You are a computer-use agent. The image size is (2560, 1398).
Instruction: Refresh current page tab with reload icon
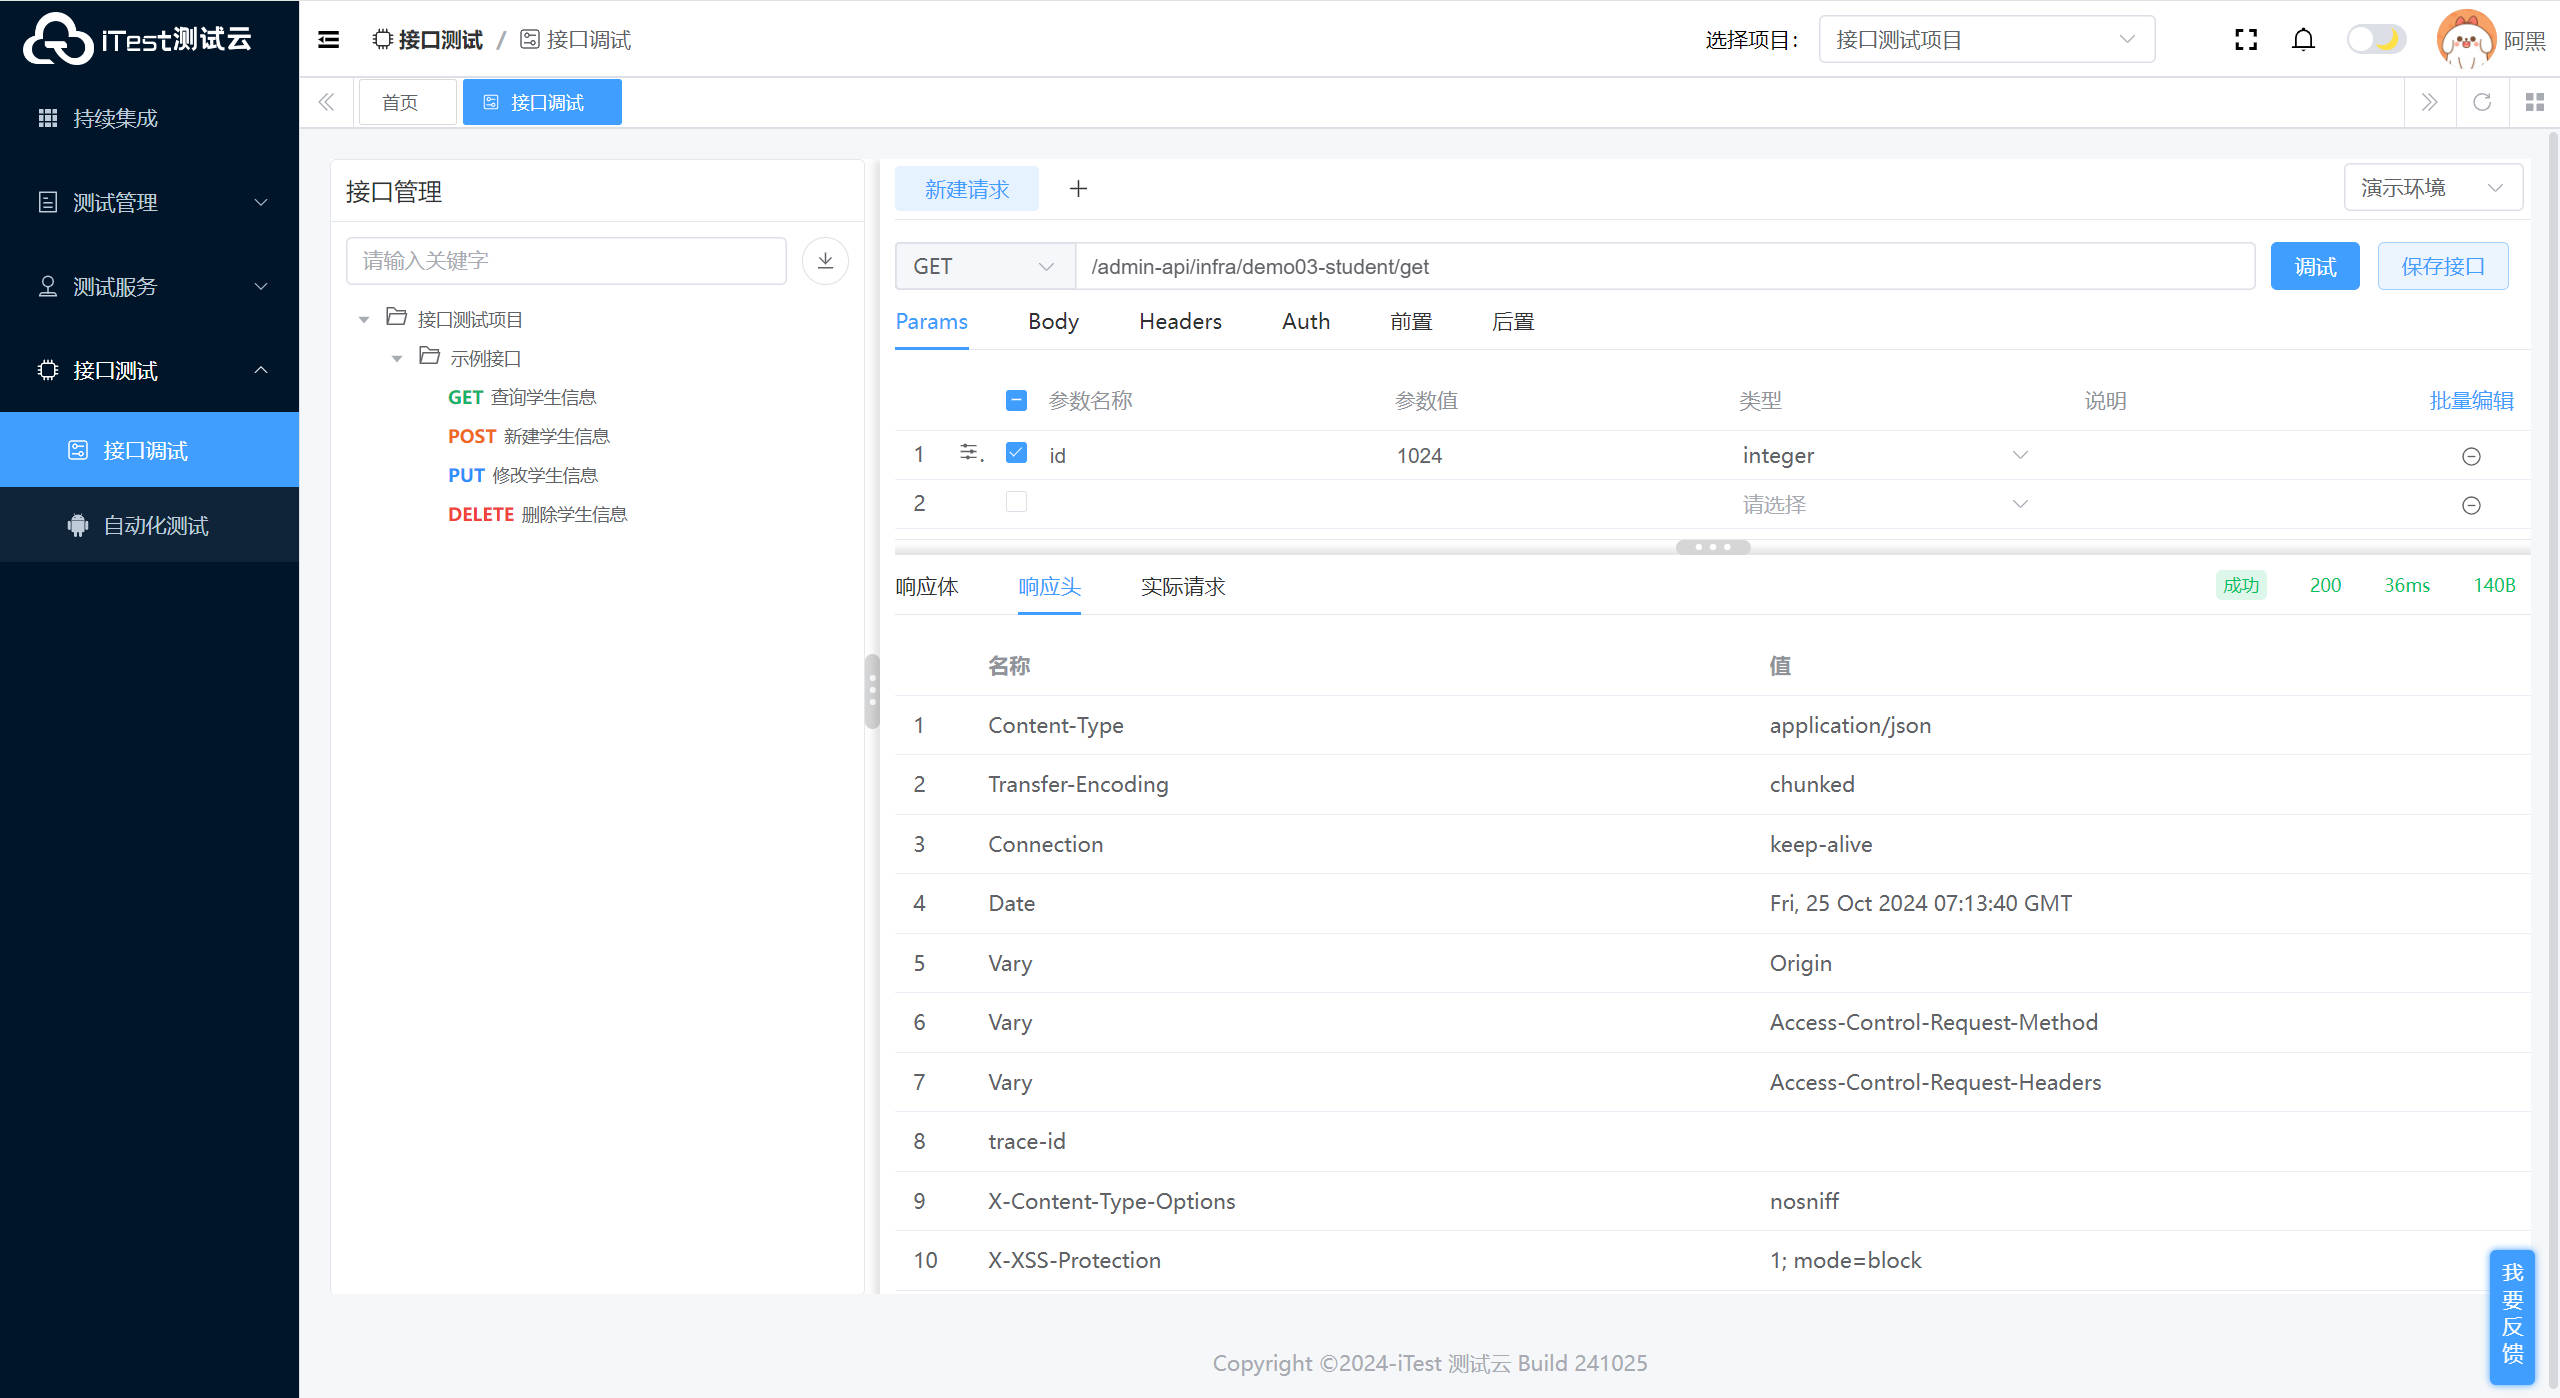click(x=2482, y=102)
